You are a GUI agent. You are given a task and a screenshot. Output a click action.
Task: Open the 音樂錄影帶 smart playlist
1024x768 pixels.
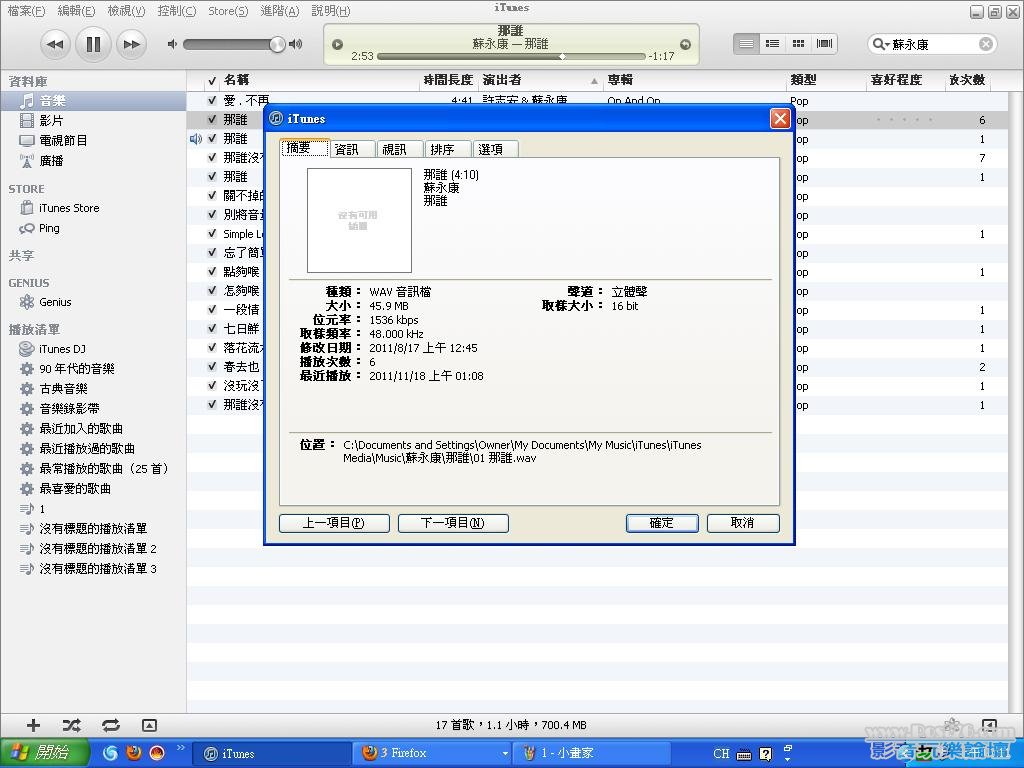[93, 409]
